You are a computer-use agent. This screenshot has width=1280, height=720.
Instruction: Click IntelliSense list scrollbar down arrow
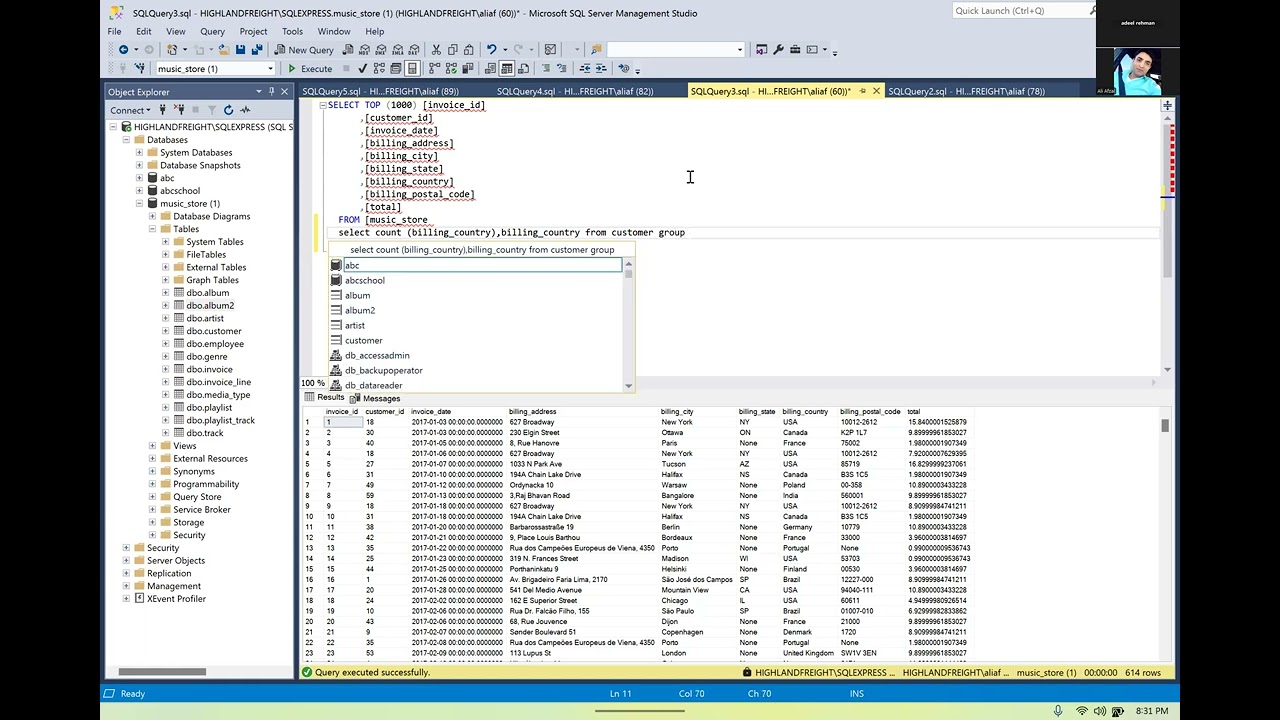tap(628, 385)
